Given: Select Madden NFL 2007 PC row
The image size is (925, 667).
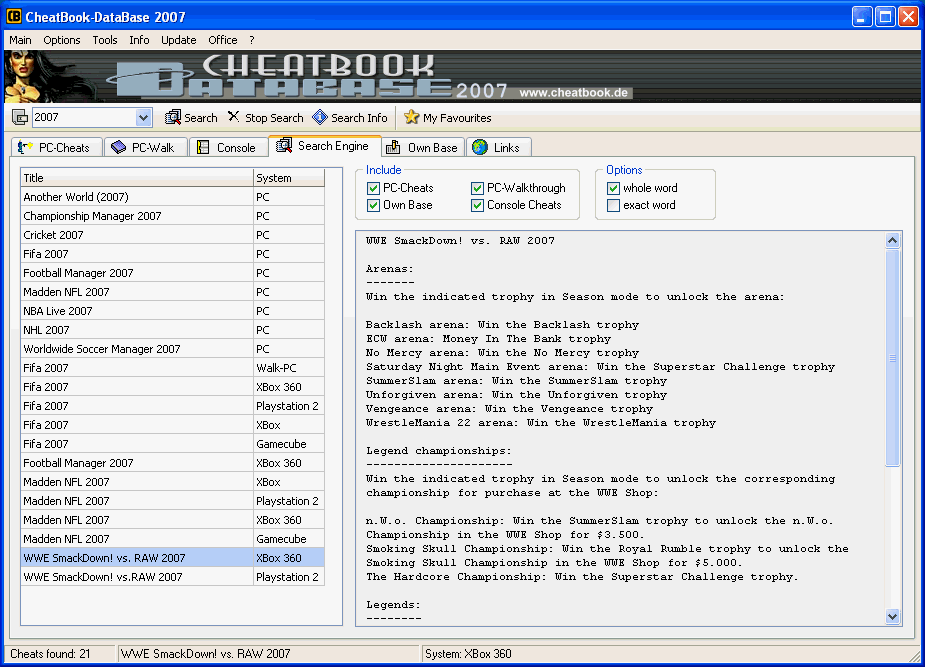Looking at the screenshot, I should [x=172, y=292].
